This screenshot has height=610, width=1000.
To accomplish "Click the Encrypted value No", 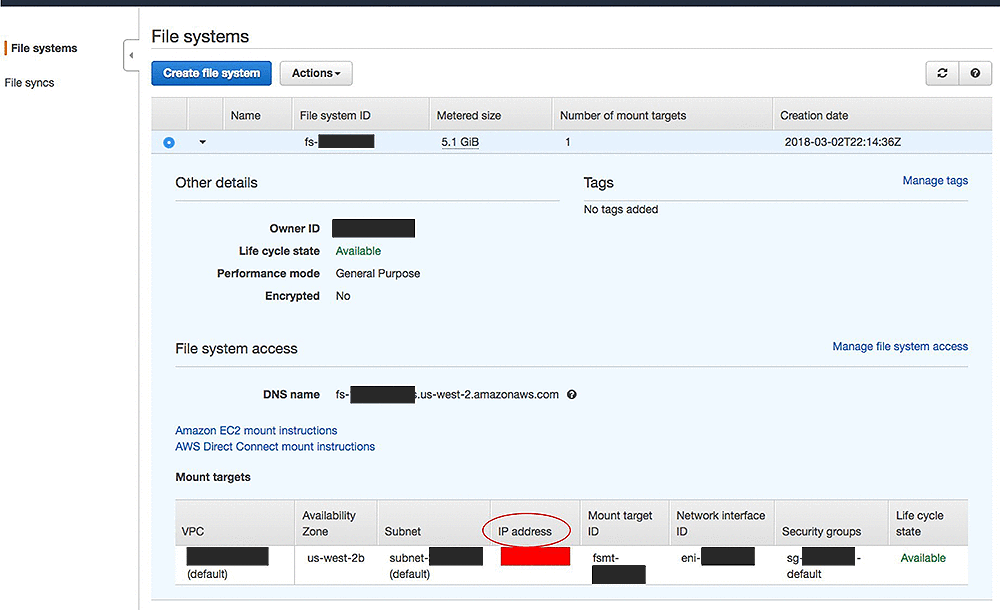I will [343, 296].
